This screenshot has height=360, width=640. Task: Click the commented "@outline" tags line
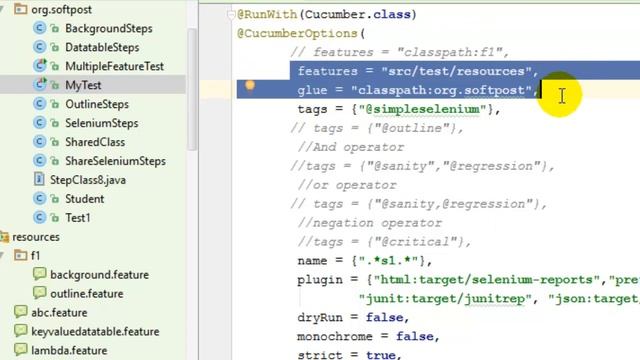coord(377,128)
